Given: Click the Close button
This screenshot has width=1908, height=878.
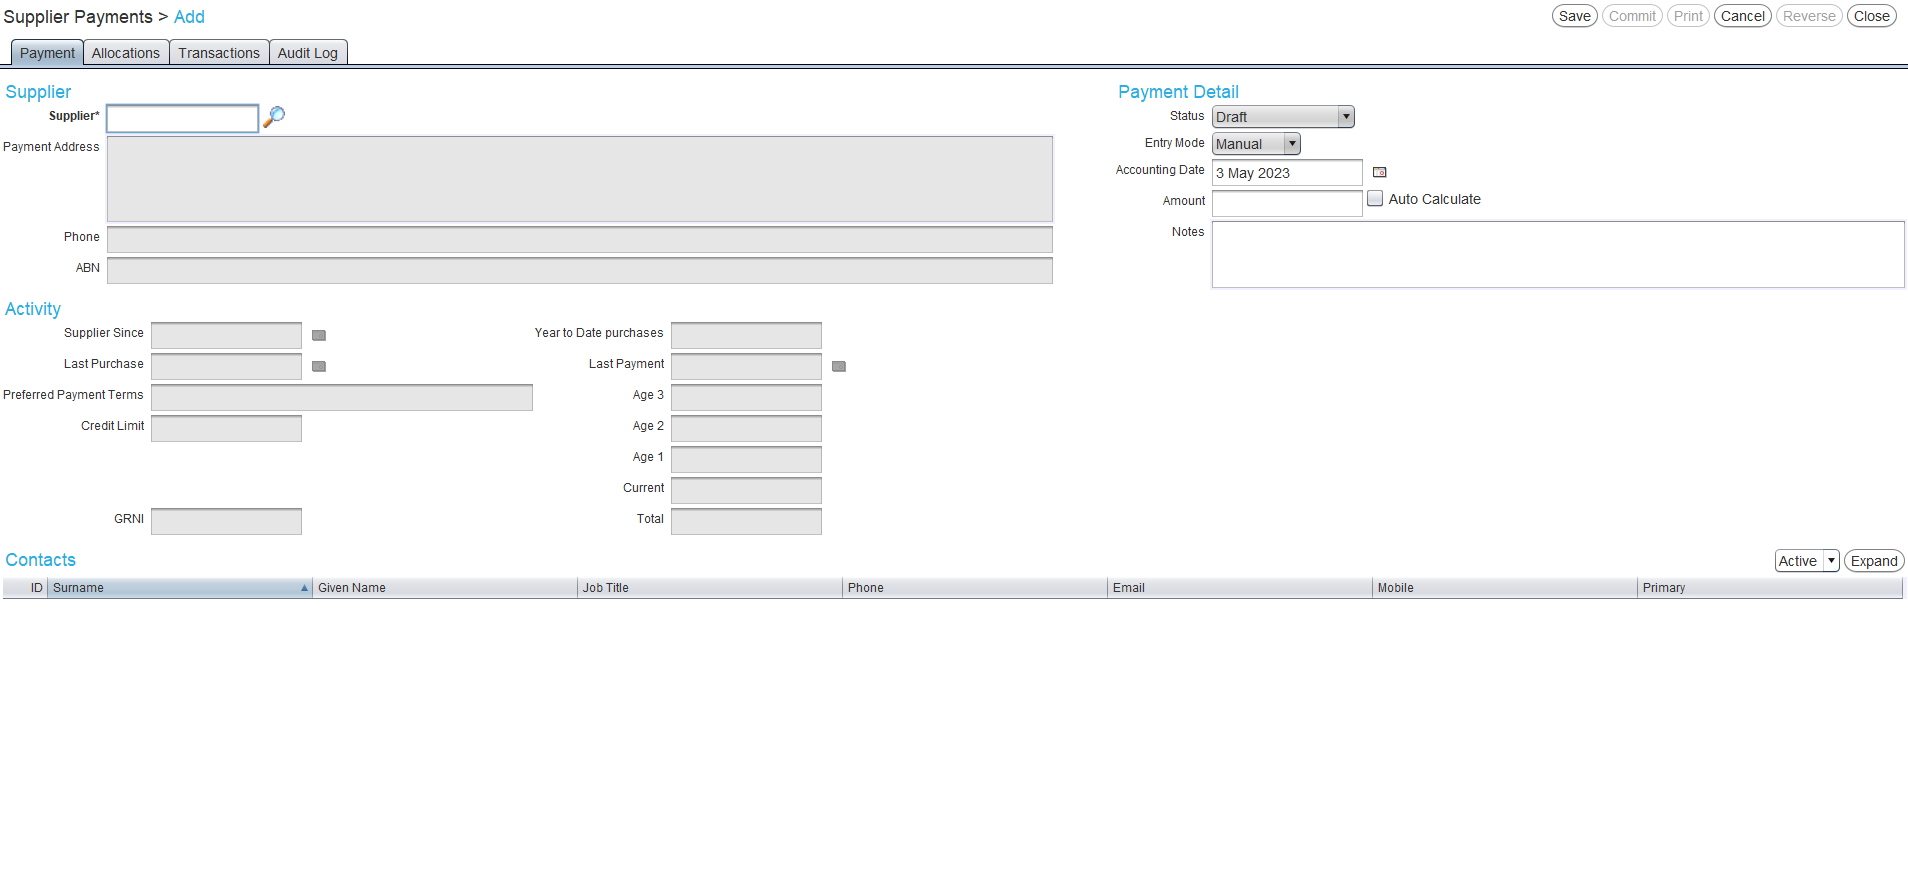Looking at the screenshot, I should click(x=1871, y=16).
